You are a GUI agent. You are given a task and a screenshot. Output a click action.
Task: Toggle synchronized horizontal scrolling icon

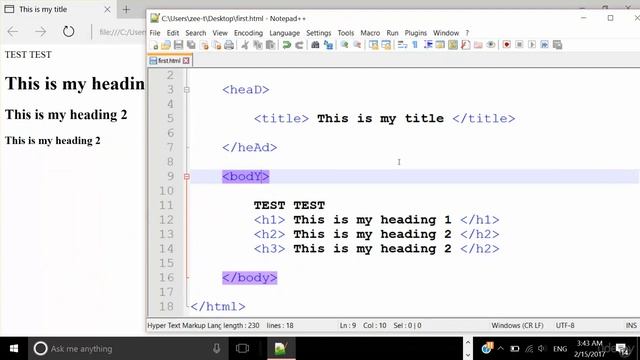point(386,45)
